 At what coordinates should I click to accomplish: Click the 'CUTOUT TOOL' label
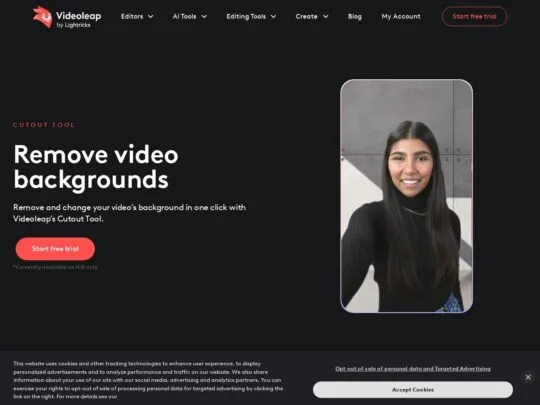44,125
